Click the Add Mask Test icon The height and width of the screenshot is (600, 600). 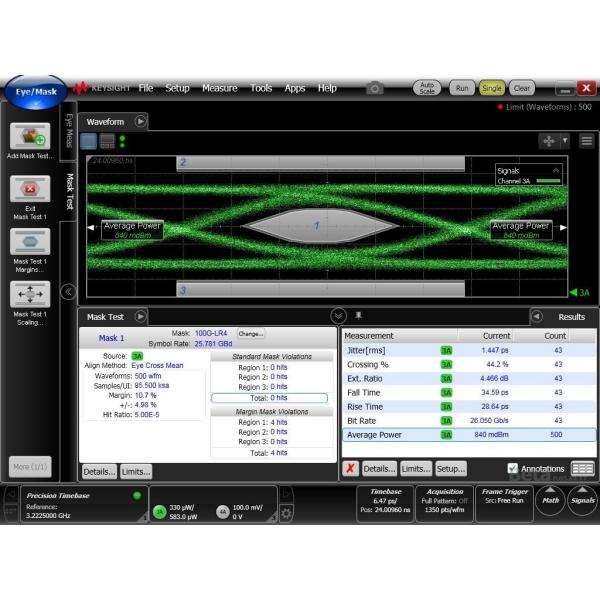(x=29, y=137)
